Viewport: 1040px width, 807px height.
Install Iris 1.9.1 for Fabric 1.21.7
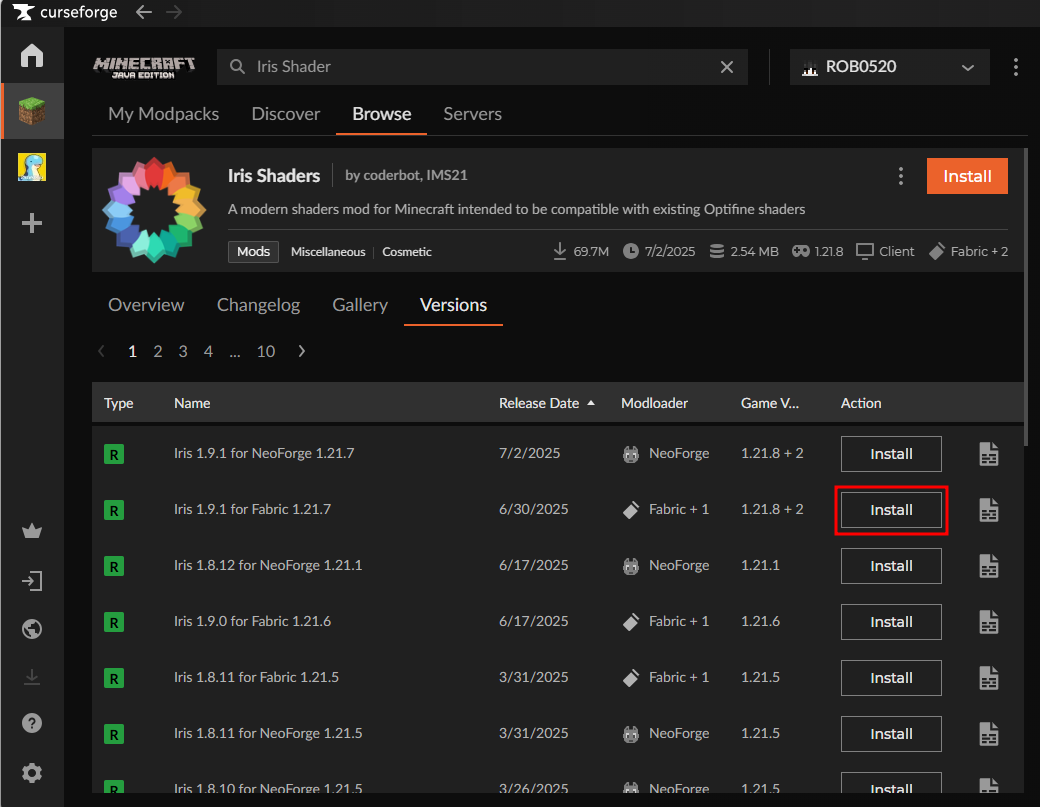[891, 510]
